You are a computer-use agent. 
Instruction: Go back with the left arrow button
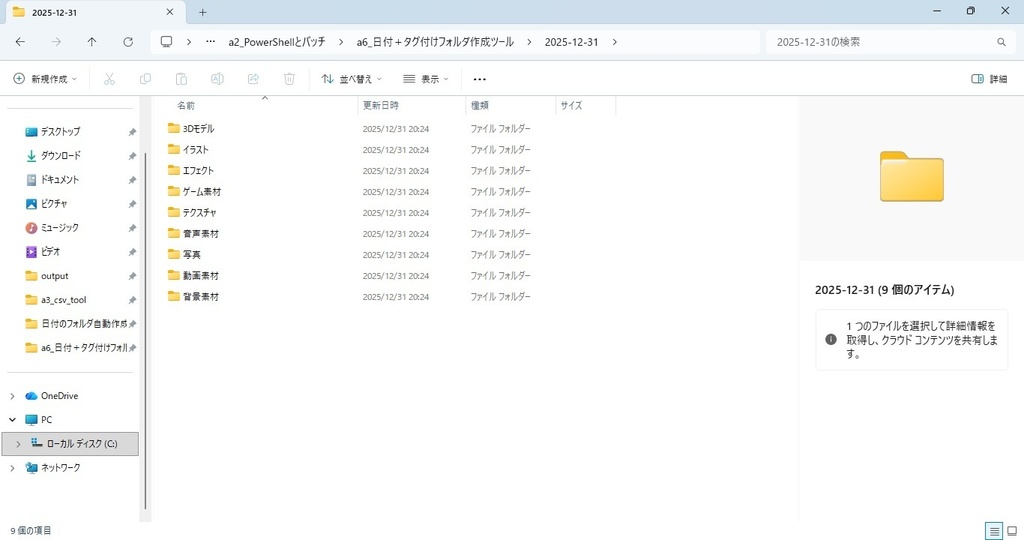tap(20, 42)
